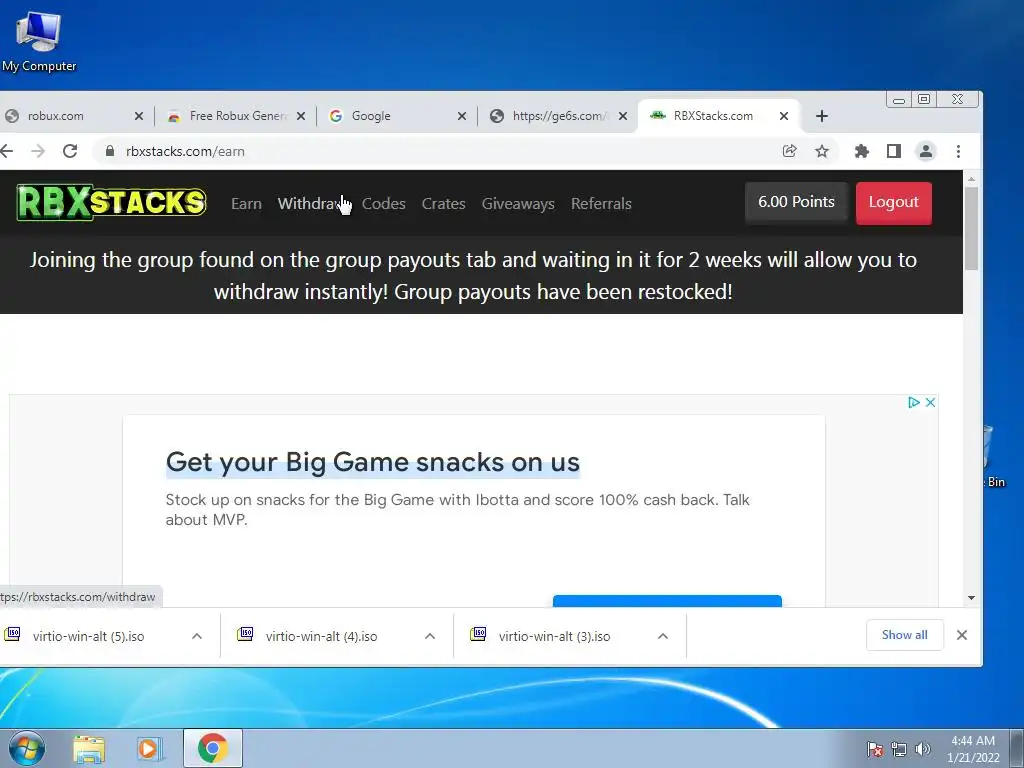The height and width of the screenshot is (768, 1024).
Task: Open Chrome three-dot menu
Action: (x=958, y=152)
